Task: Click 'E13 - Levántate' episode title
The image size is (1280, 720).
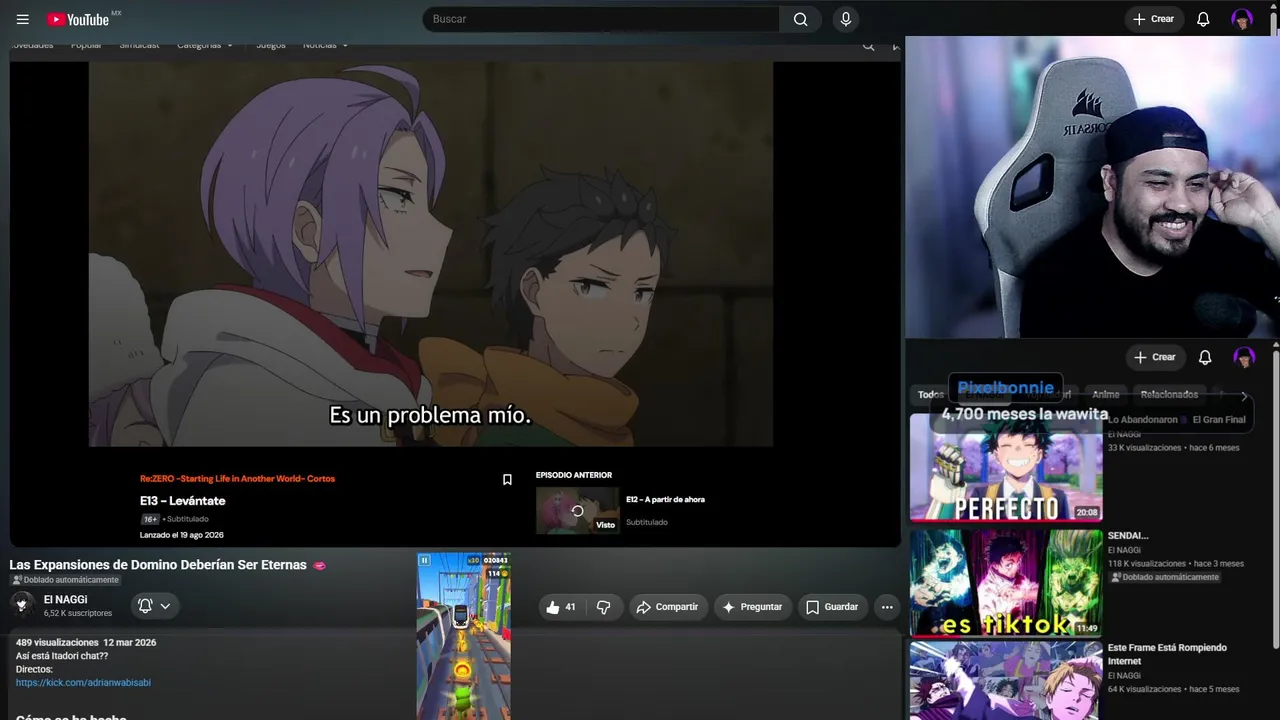Action: pos(183,501)
